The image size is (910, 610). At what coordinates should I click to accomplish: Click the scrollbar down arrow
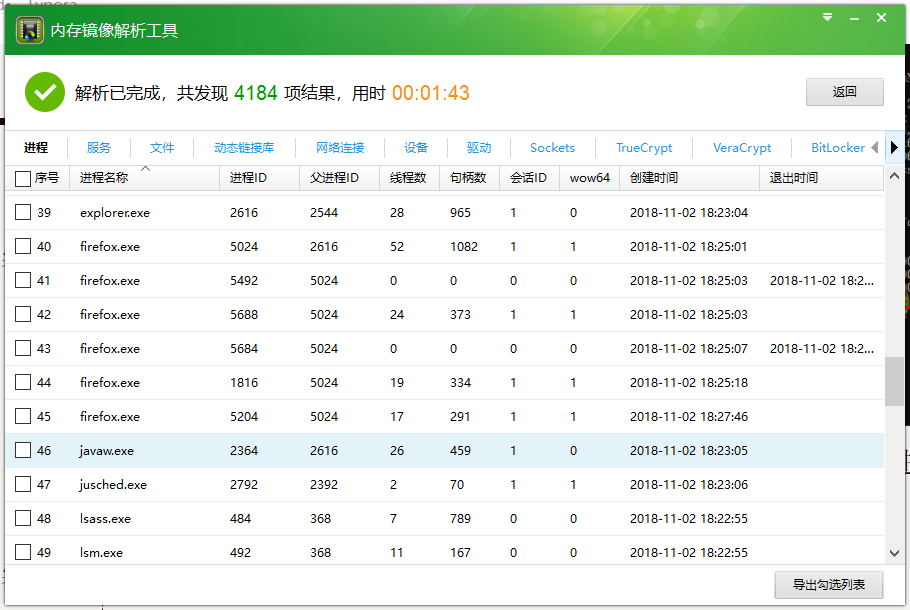coord(894,553)
